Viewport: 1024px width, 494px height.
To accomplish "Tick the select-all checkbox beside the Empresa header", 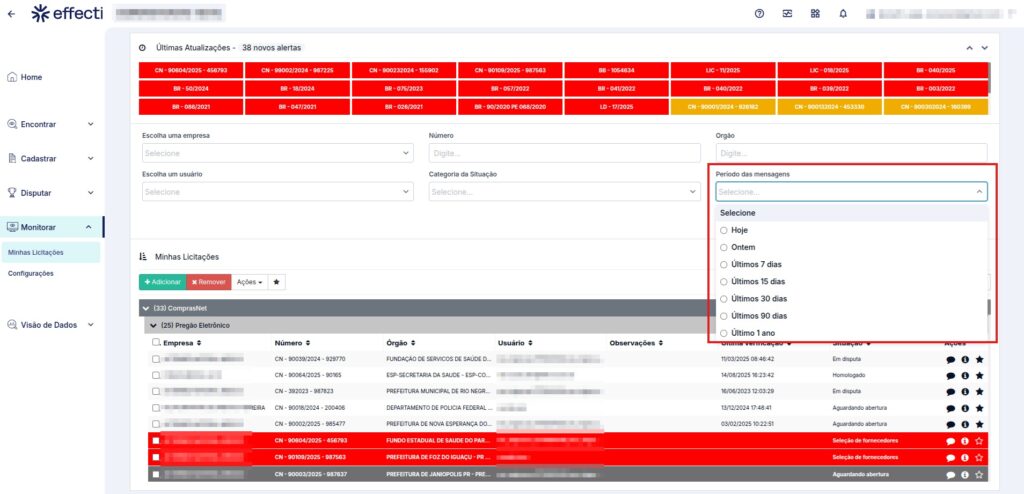I will [155, 342].
